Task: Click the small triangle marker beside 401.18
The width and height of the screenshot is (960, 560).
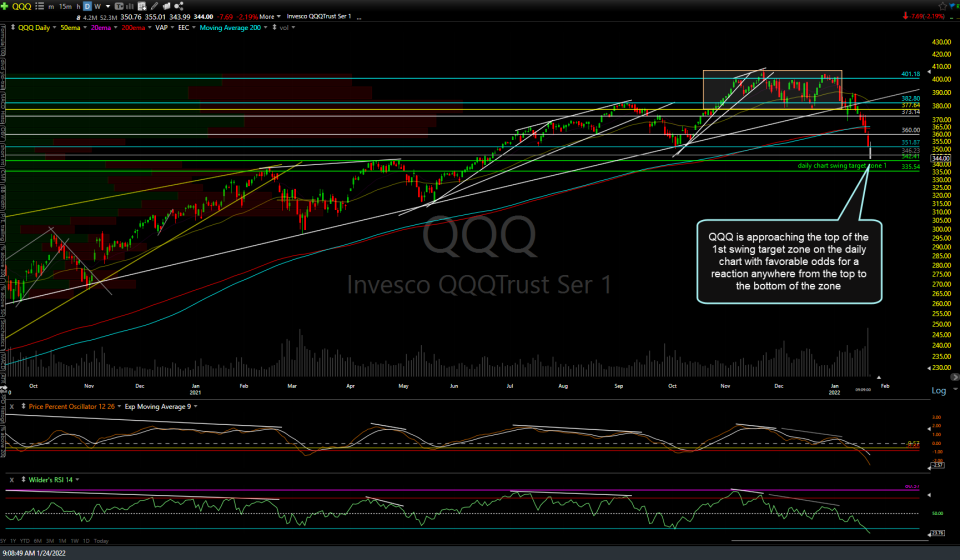Action: [x=929, y=72]
